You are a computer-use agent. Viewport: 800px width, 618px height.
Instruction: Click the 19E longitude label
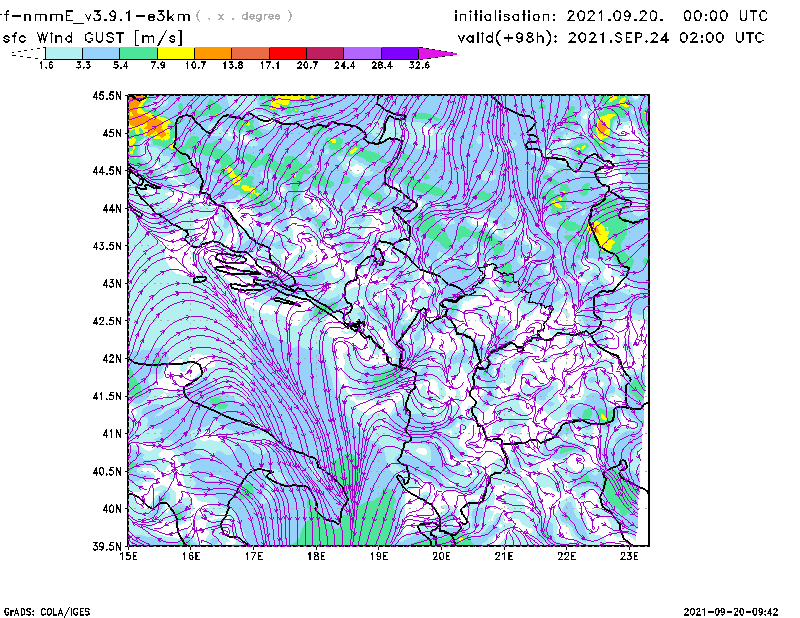point(379,556)
